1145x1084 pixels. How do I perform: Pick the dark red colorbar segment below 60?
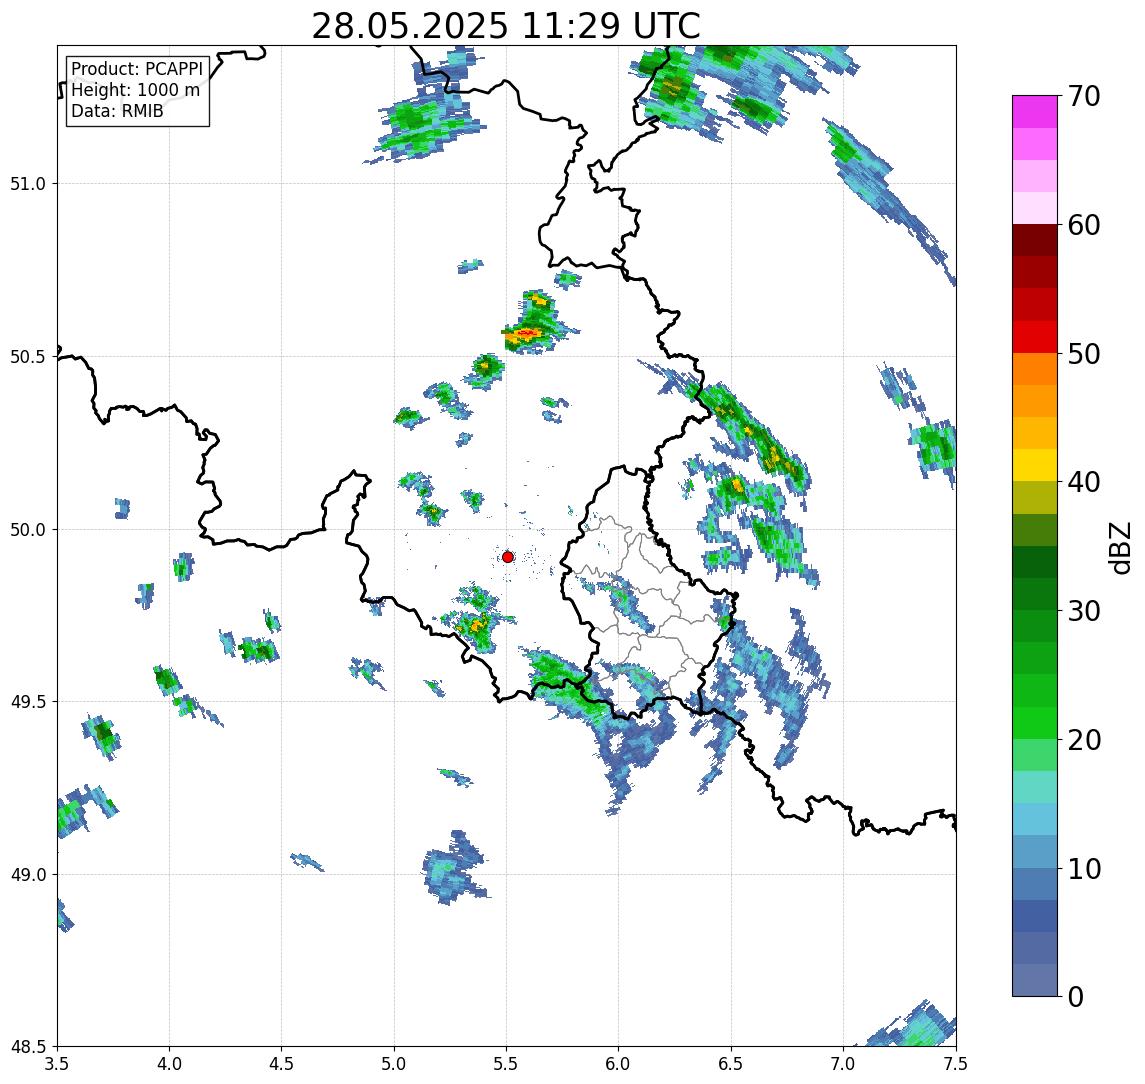[1035, 240]
